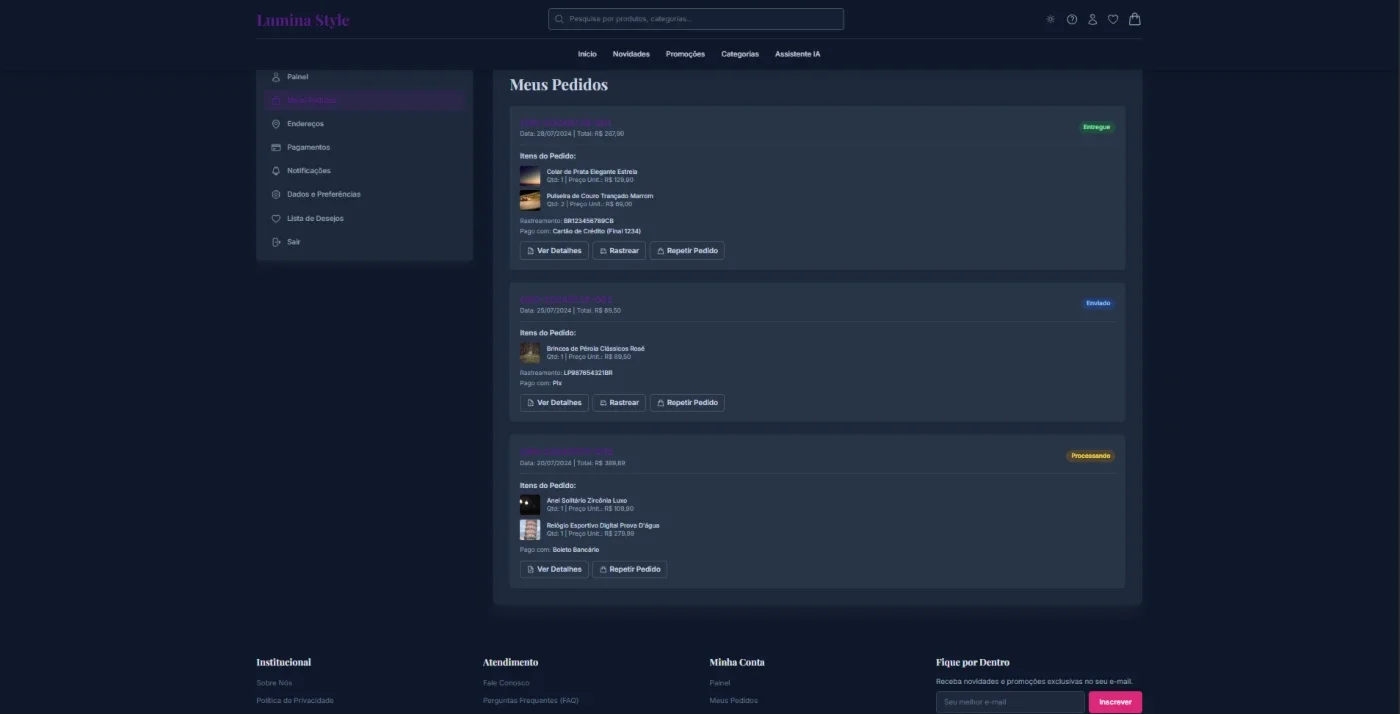This screenshot has width=1400, height=714.
Task: Open help via the question mark icon
Action: (1072, 19)
